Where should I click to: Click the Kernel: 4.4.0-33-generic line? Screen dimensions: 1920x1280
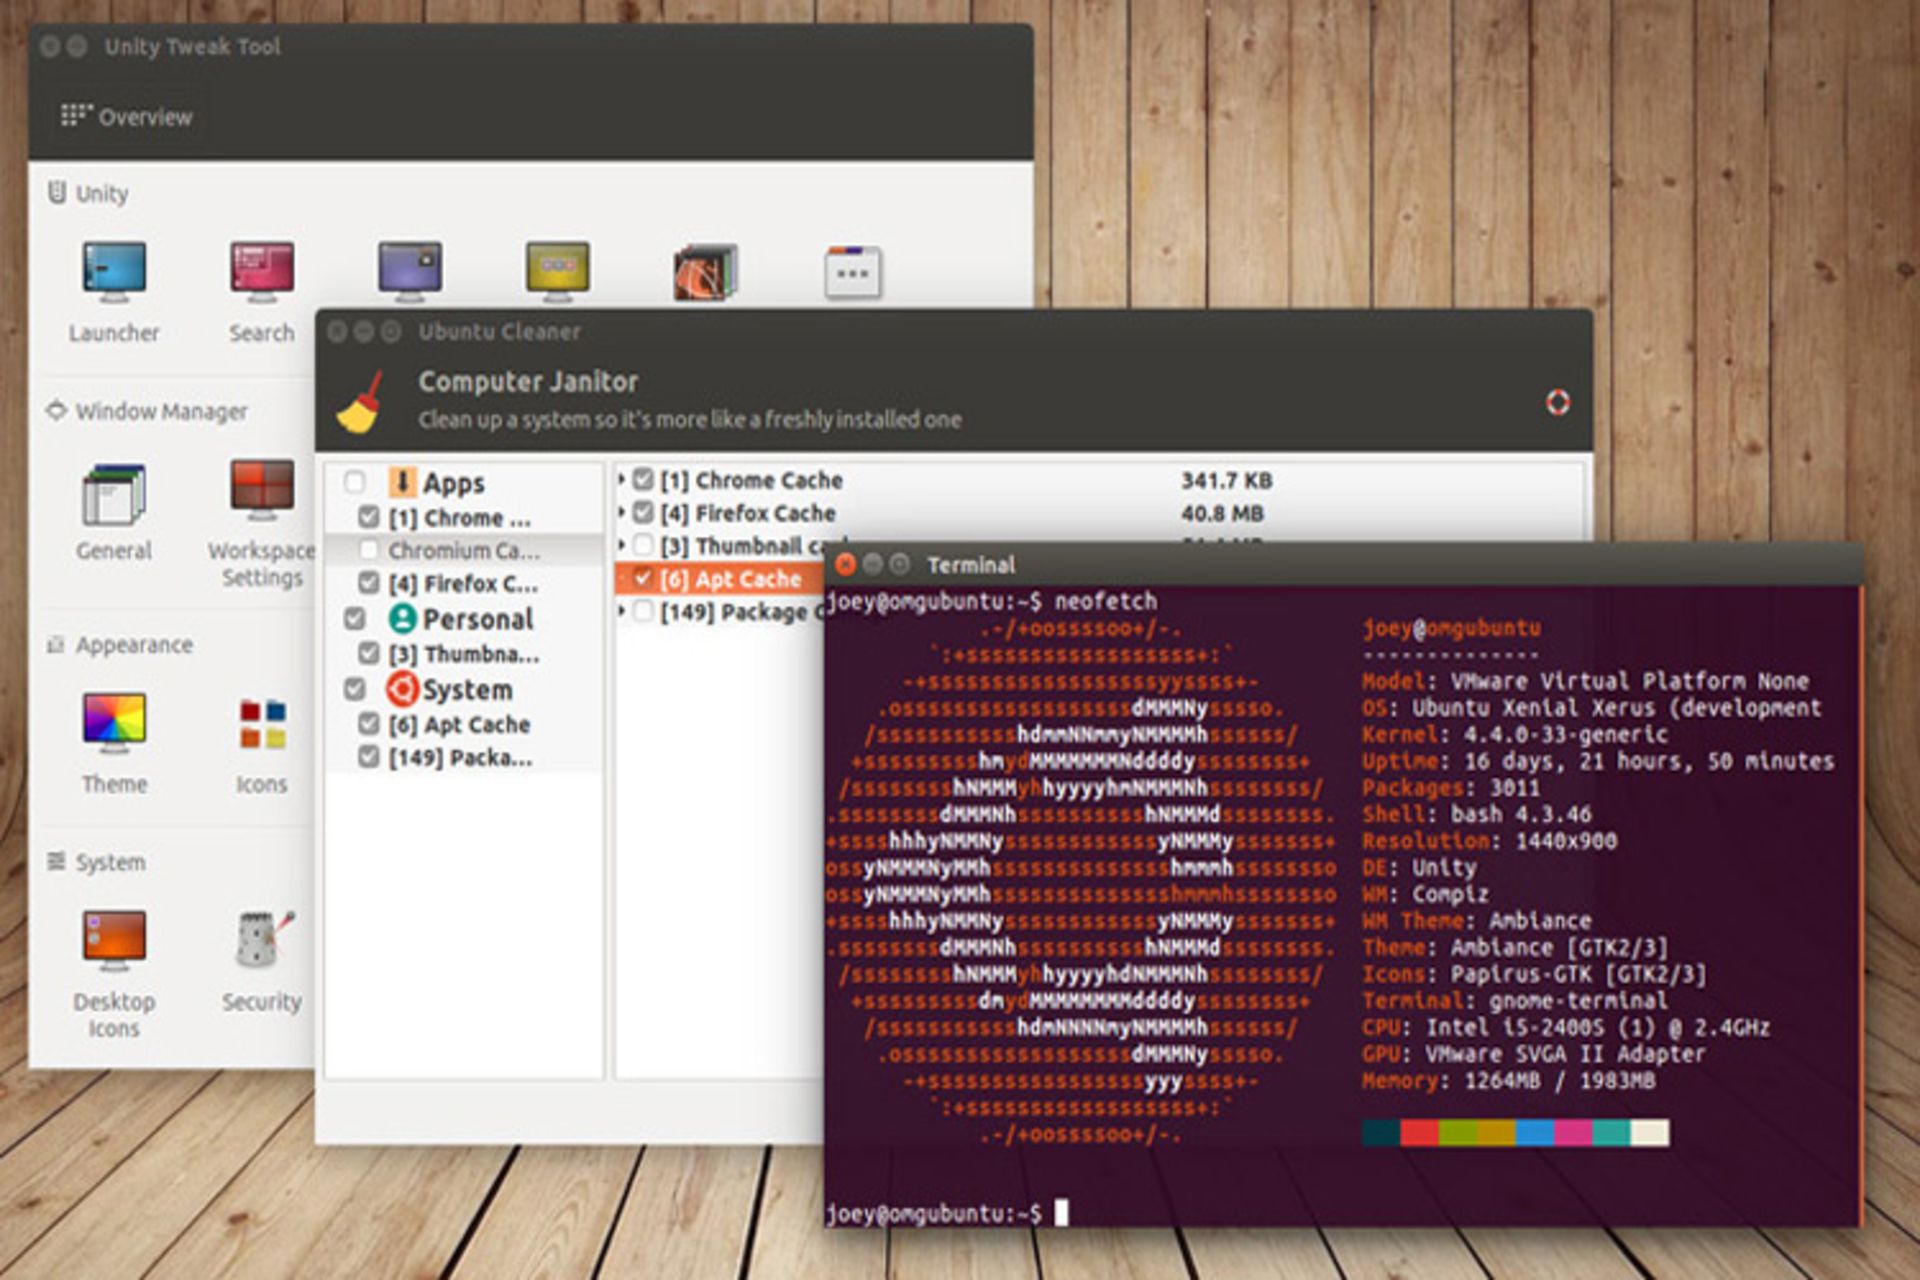click(x=1514, y=734)
